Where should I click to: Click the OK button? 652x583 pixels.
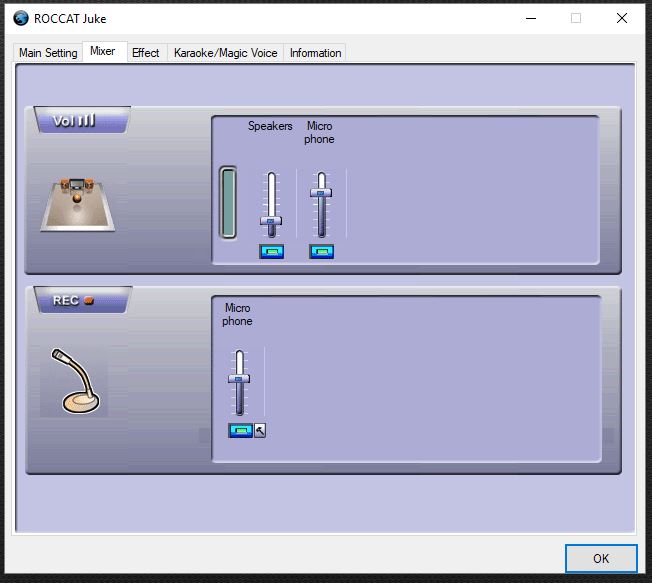click(601, 558)
